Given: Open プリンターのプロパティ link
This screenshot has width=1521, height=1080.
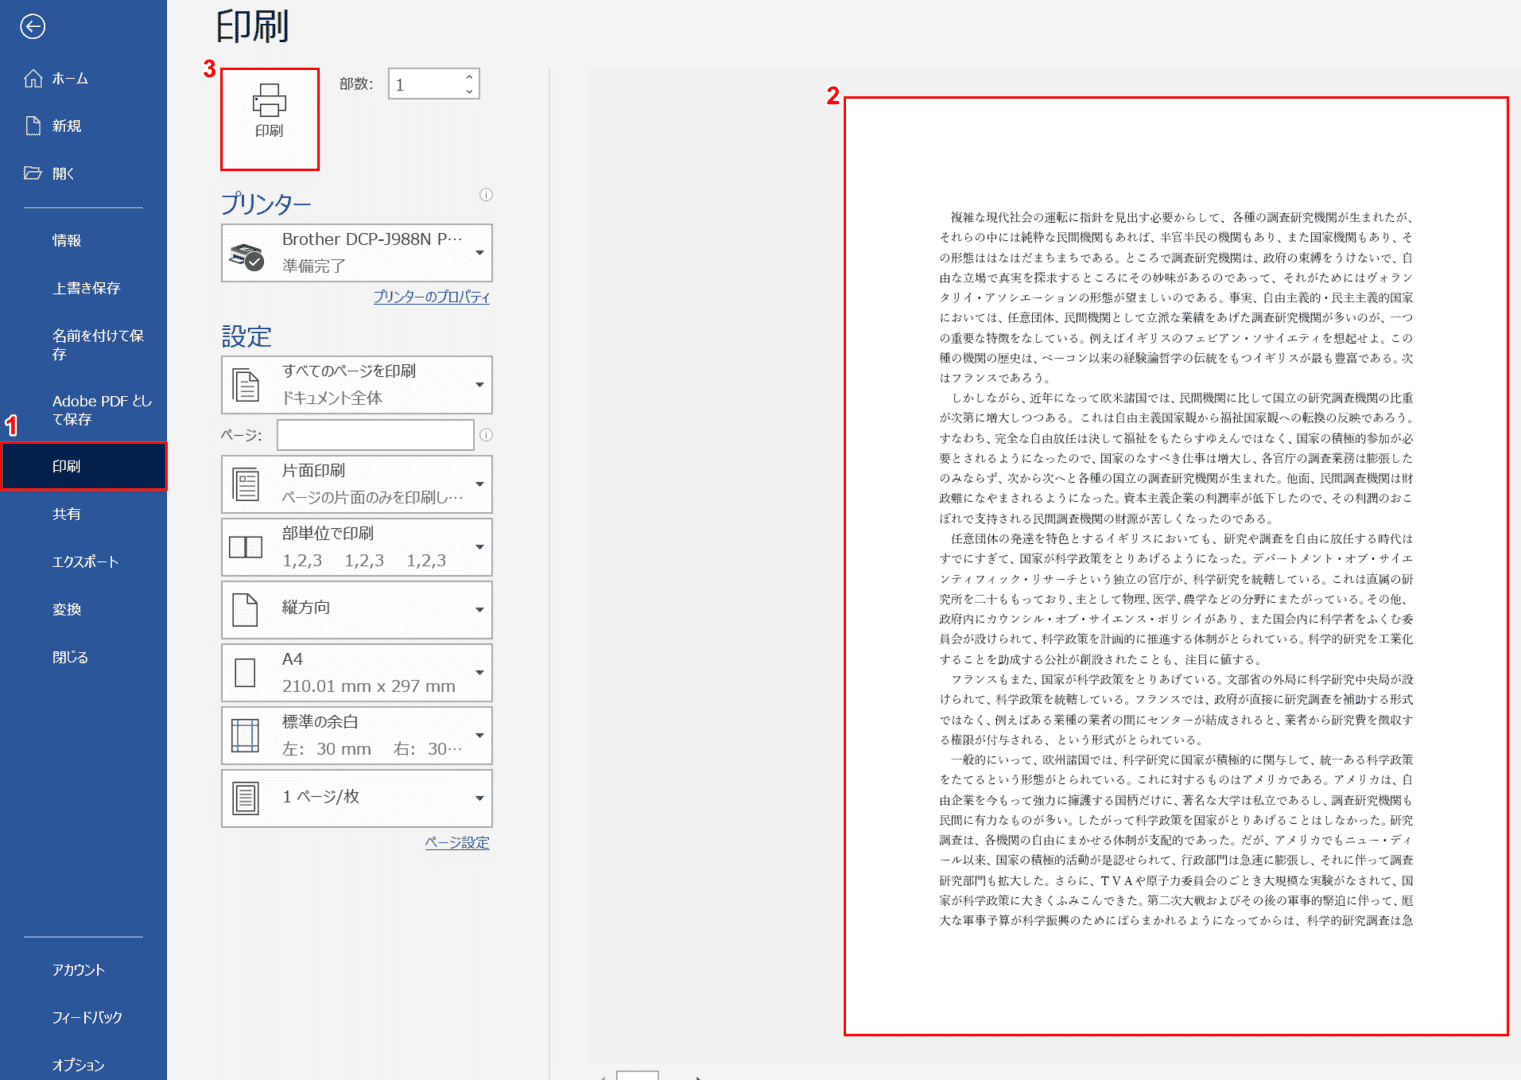Looking at the screenshot, I should pos(432,297).
